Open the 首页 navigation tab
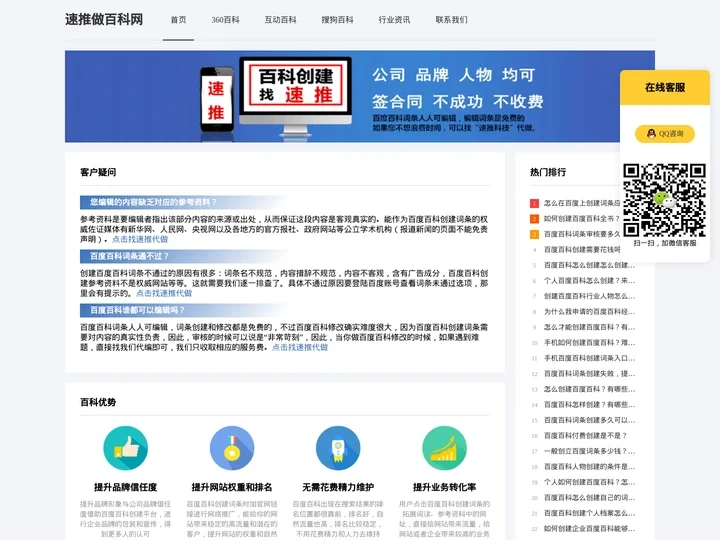Image resolution: width=720 pixels, height=540 pixels. click(x=178, y=20)
